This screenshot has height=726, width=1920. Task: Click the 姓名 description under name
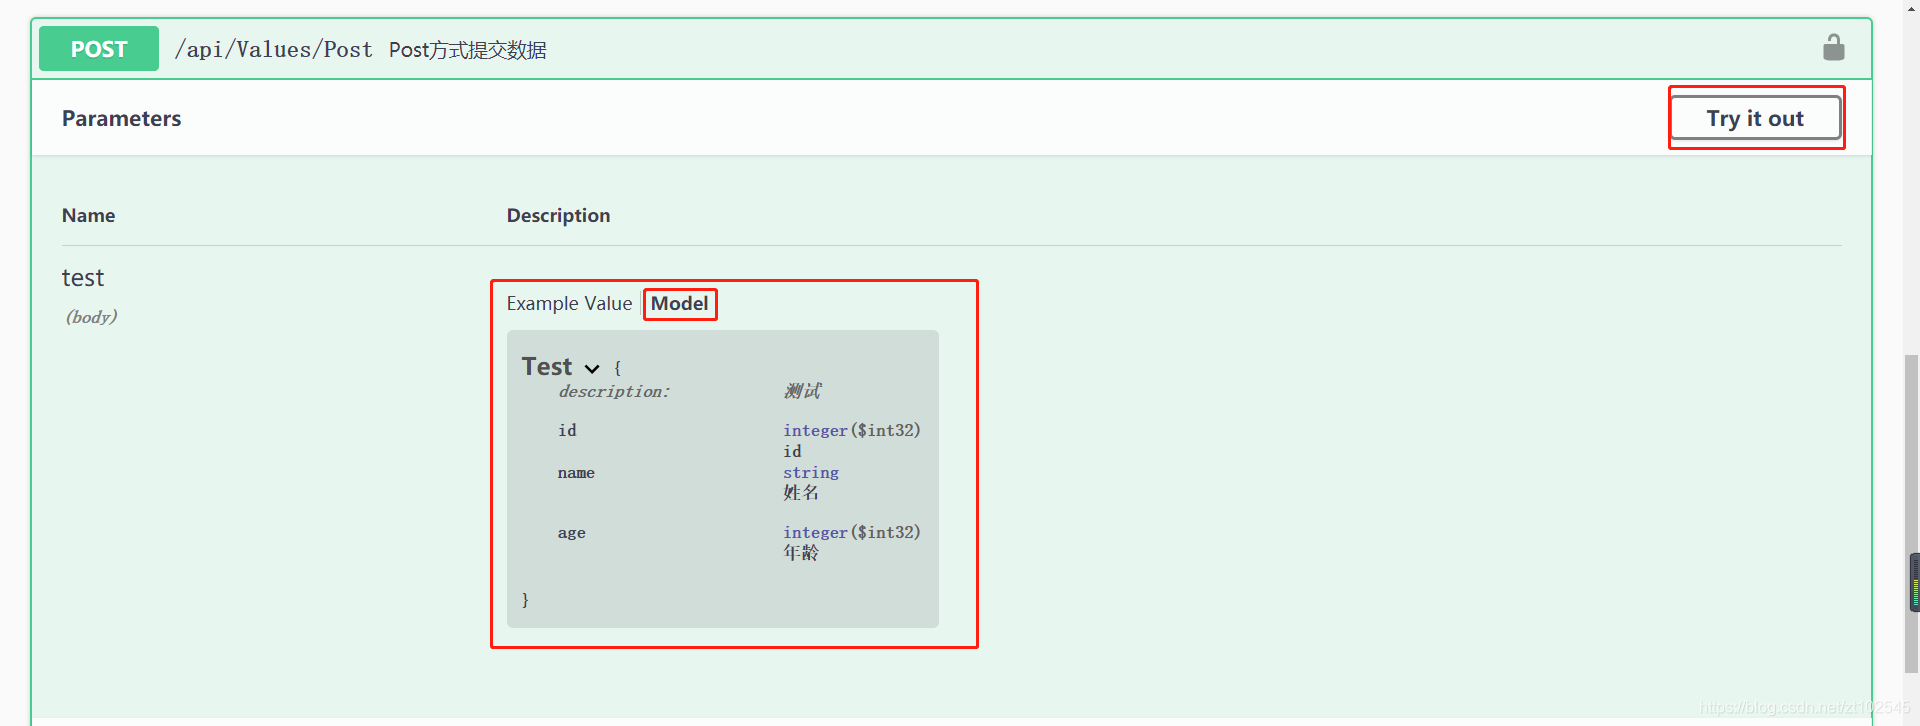point(801,492)
